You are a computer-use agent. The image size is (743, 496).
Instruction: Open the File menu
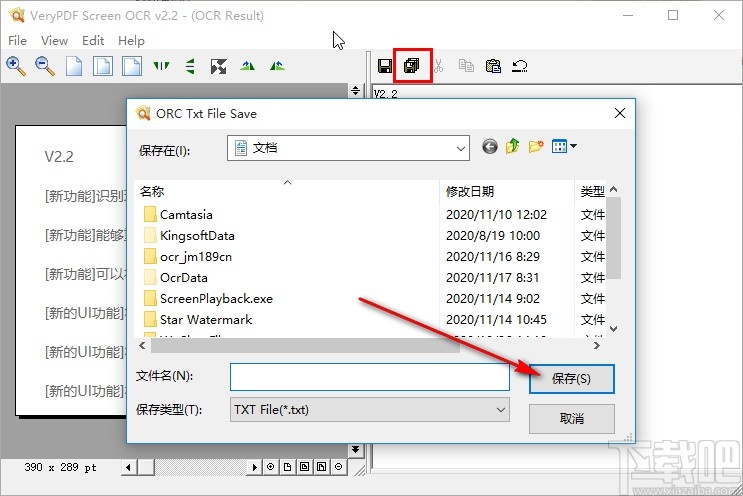pyautogui.click(x=18, y=41)
